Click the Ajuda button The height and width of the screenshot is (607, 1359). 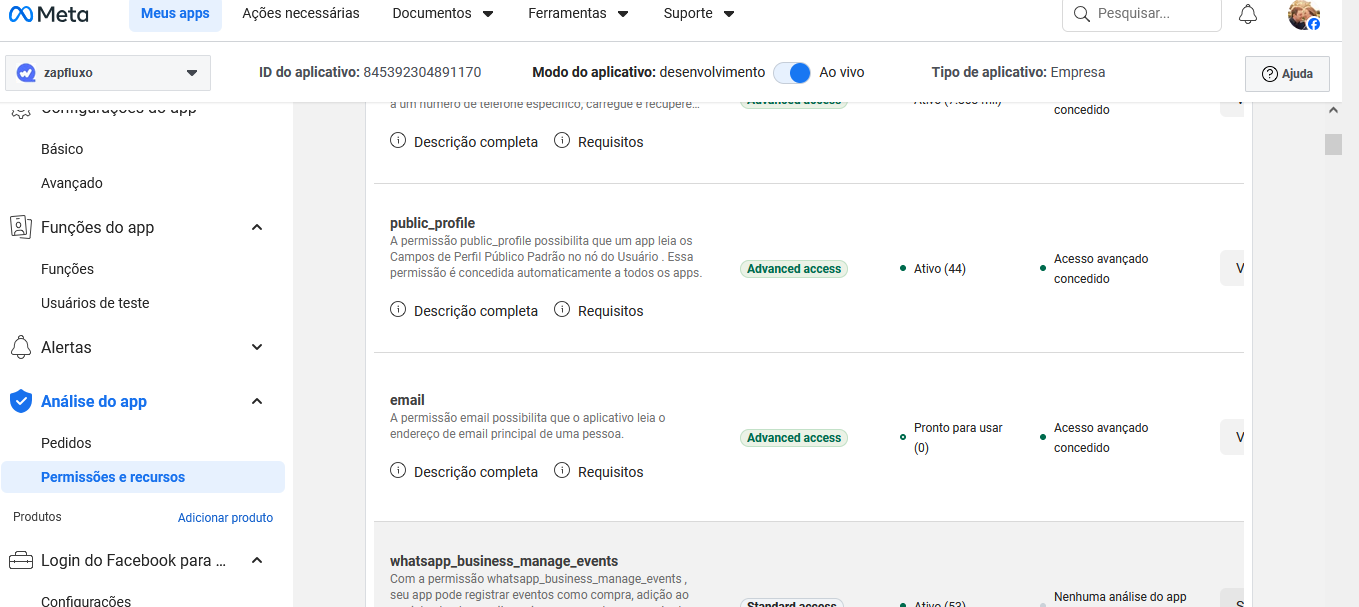(x=1286, y=74)
